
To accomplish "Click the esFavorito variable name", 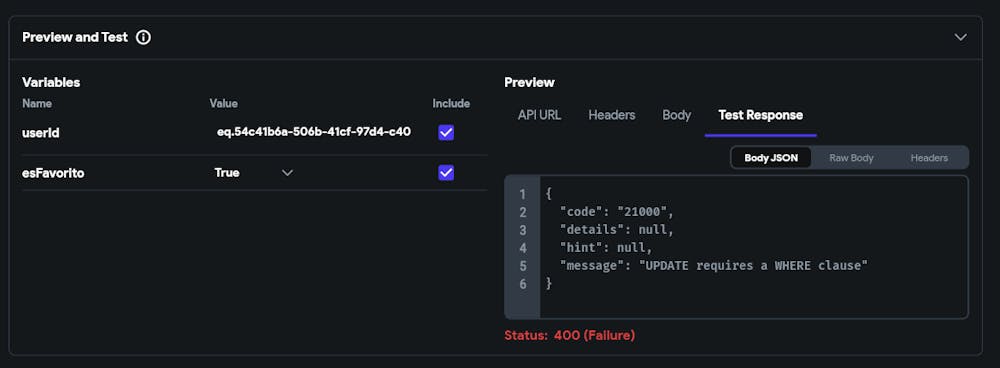I will 53,173.
